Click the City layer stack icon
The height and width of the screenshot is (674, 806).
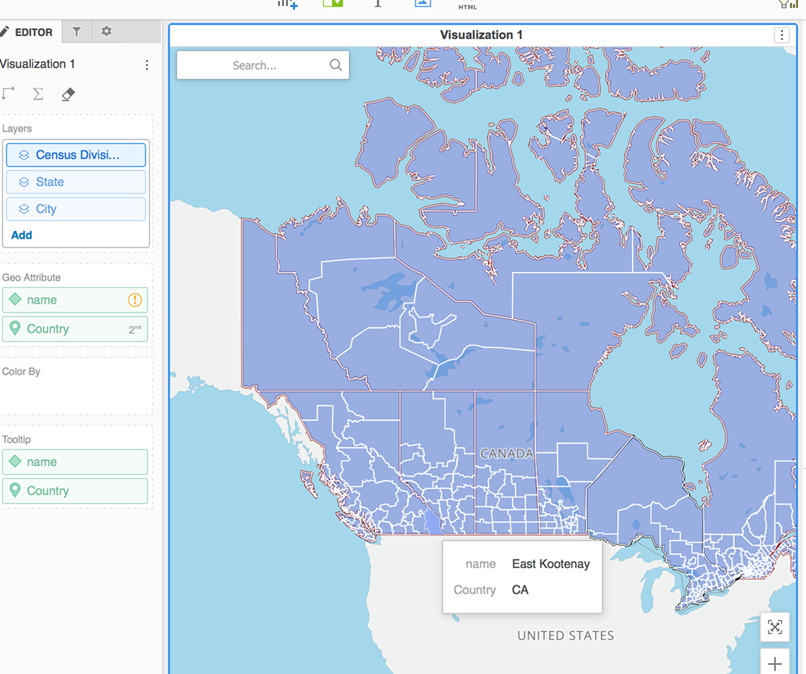[24, 209]
